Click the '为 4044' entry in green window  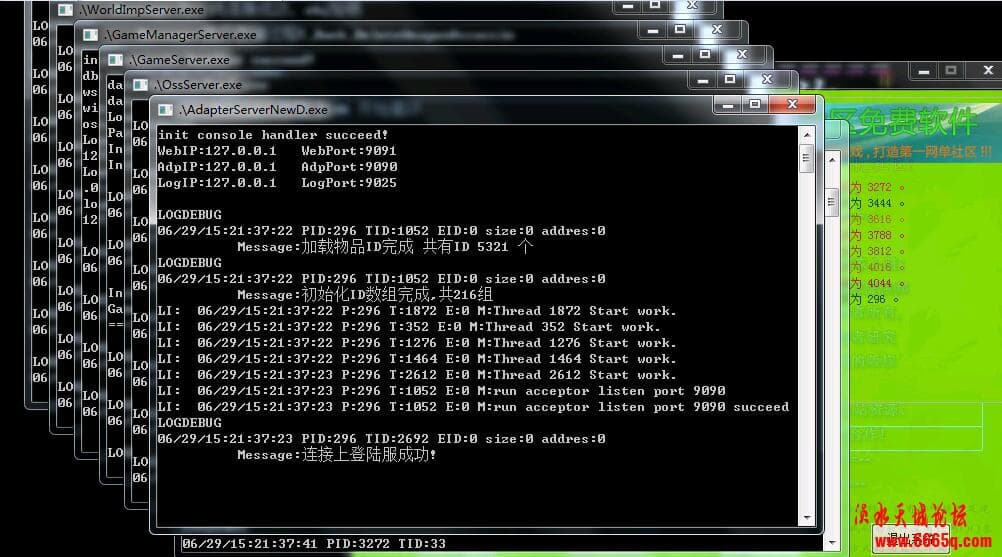[x=877, y=283]
